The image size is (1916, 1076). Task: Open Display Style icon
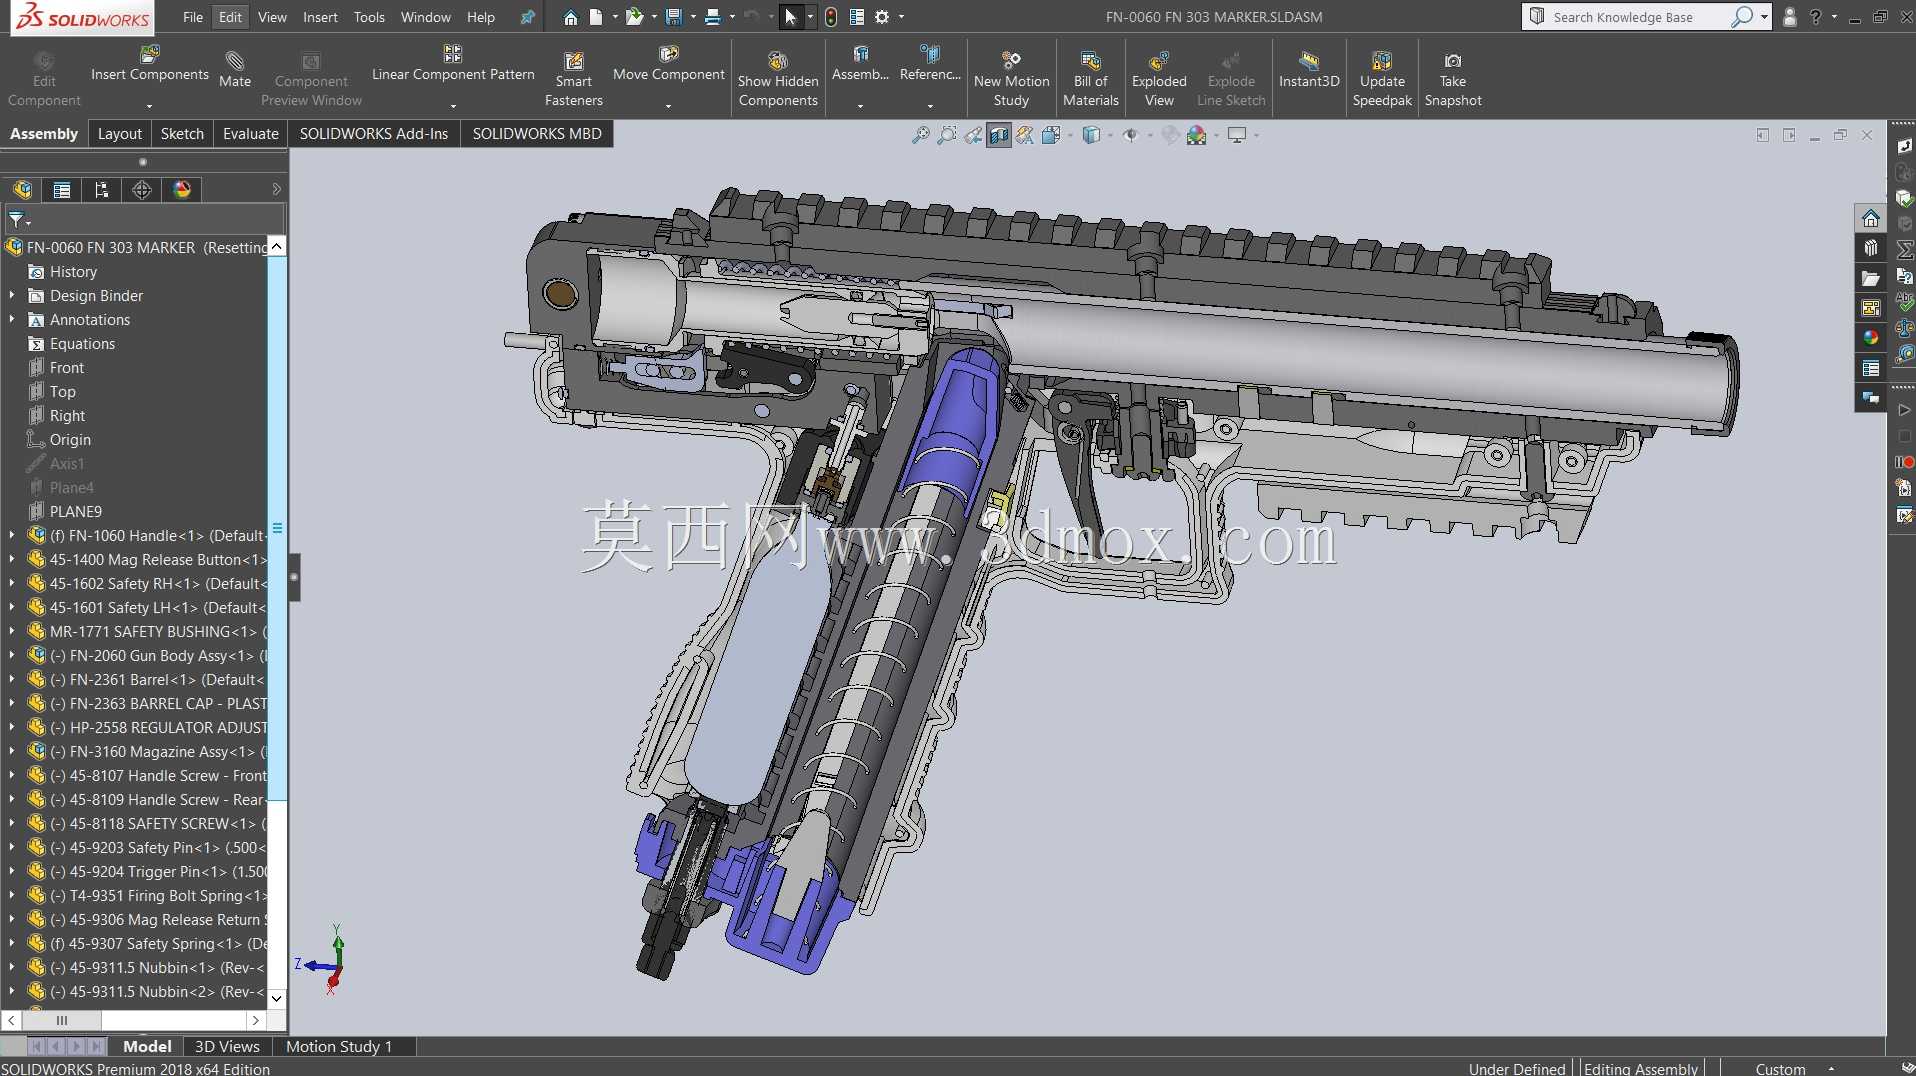pos(1091,135)
